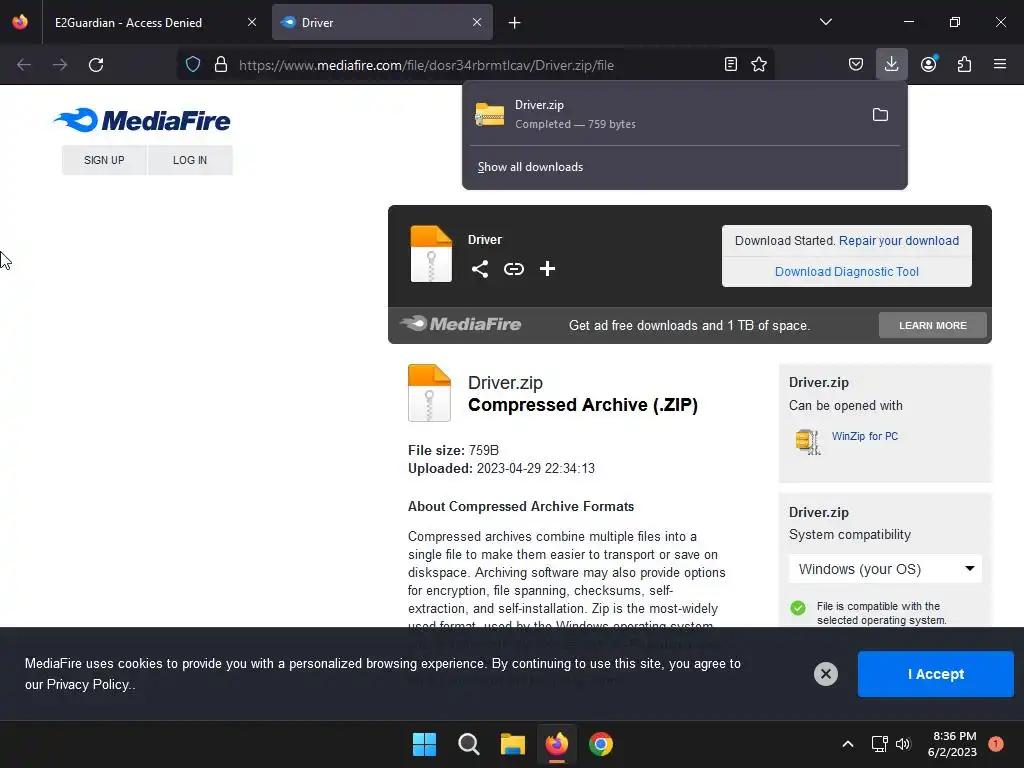Toggle reader view icon in address bar
This screenshot has height=768, width=1024.
coord(731,64)
